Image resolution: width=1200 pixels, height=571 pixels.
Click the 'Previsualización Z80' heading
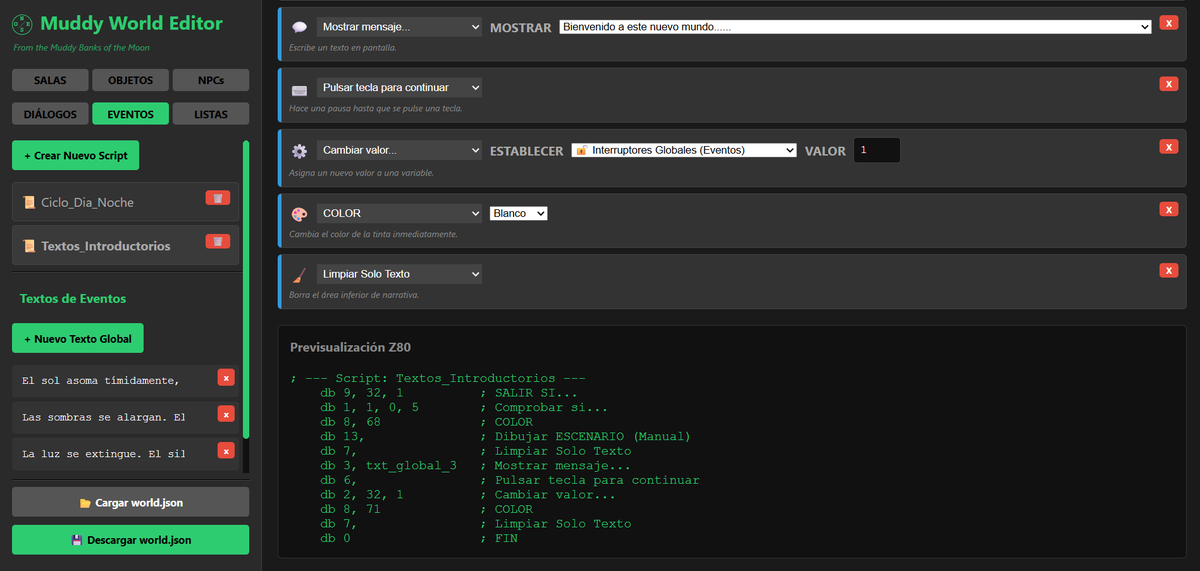point(350,347)
